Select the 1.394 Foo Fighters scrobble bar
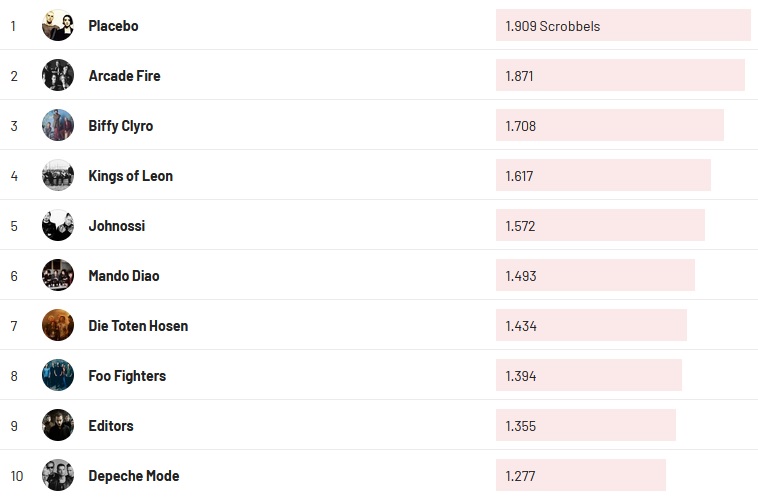Viewport: 758px width, 497px height. (588, 376)
